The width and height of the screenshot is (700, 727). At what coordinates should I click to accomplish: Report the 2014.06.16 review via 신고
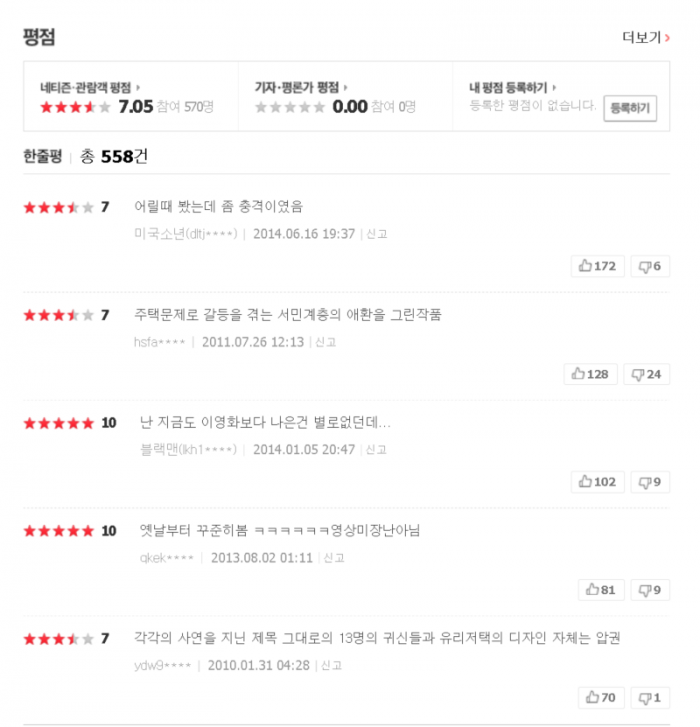(376, 234)
